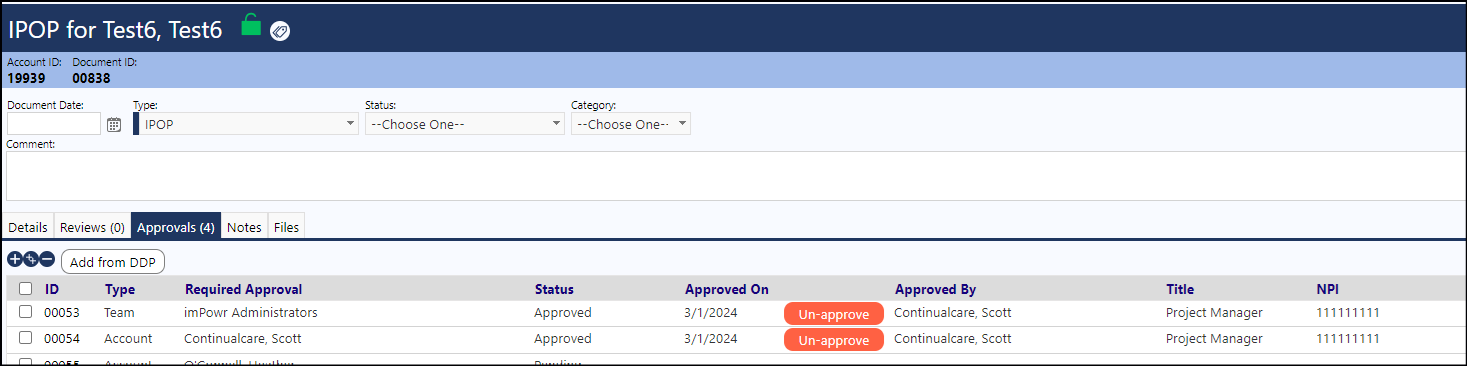Screen dimensions: 1467x366
Task: Open the Notes tab
Action: [x=244, y=227]
